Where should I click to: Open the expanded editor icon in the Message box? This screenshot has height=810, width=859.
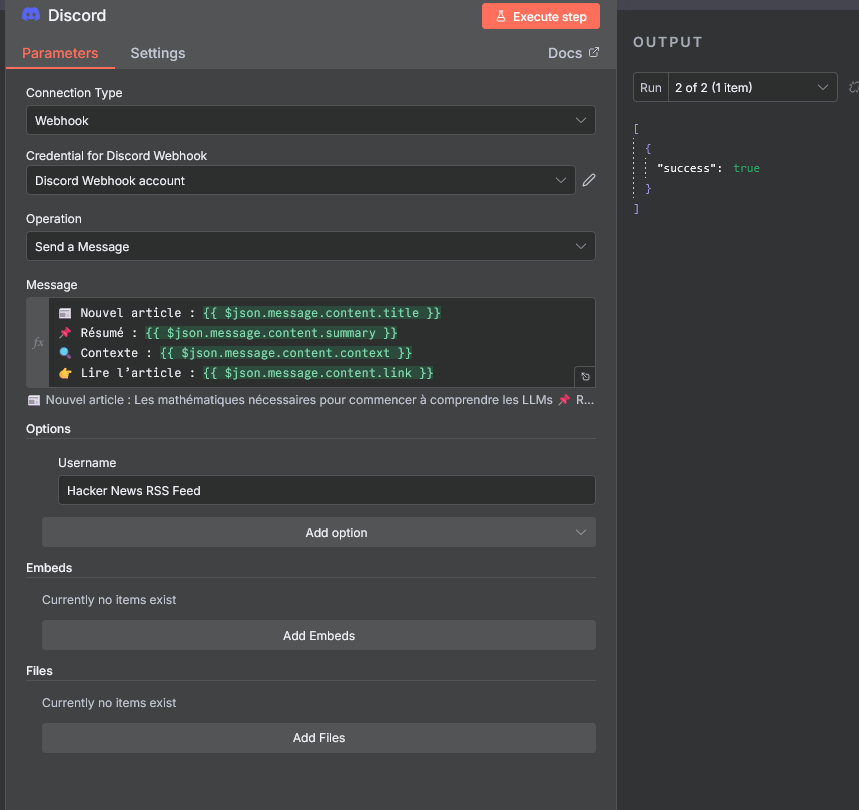coord(585,377)
